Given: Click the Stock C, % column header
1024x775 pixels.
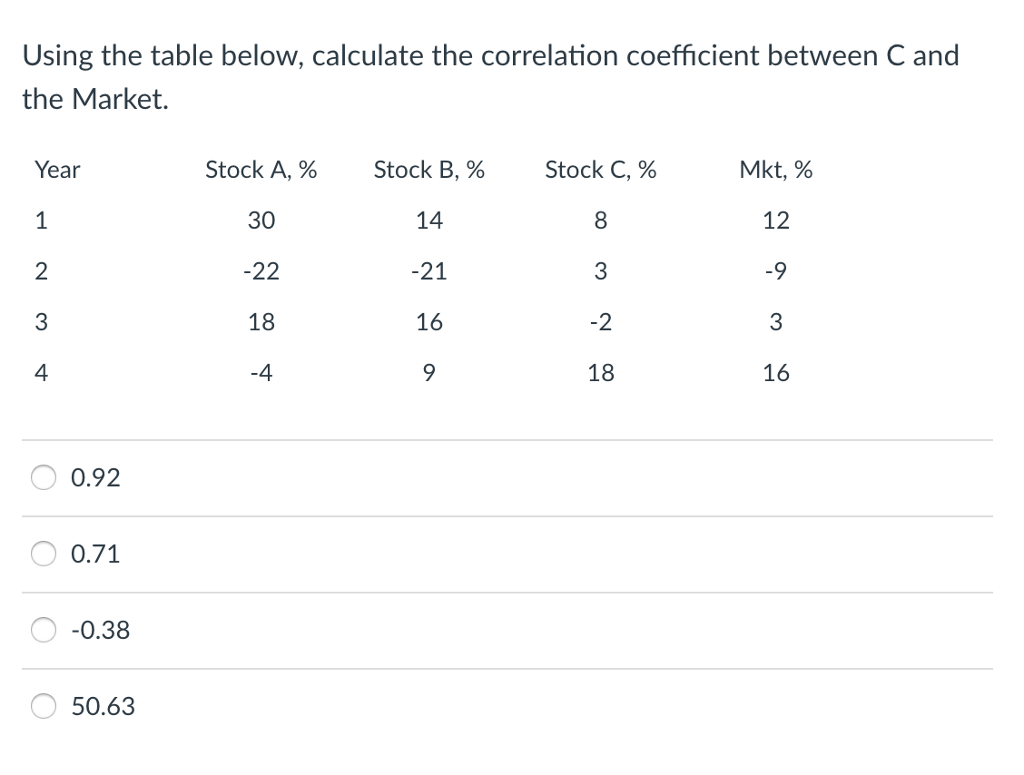Looking at the screenshot, I should 600,170.
